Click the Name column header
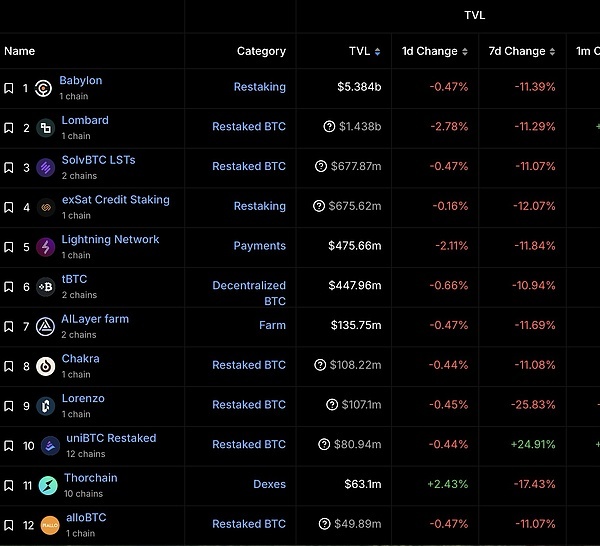The height and width of the screenshot is (546, 600). click(x=20, y=51)
